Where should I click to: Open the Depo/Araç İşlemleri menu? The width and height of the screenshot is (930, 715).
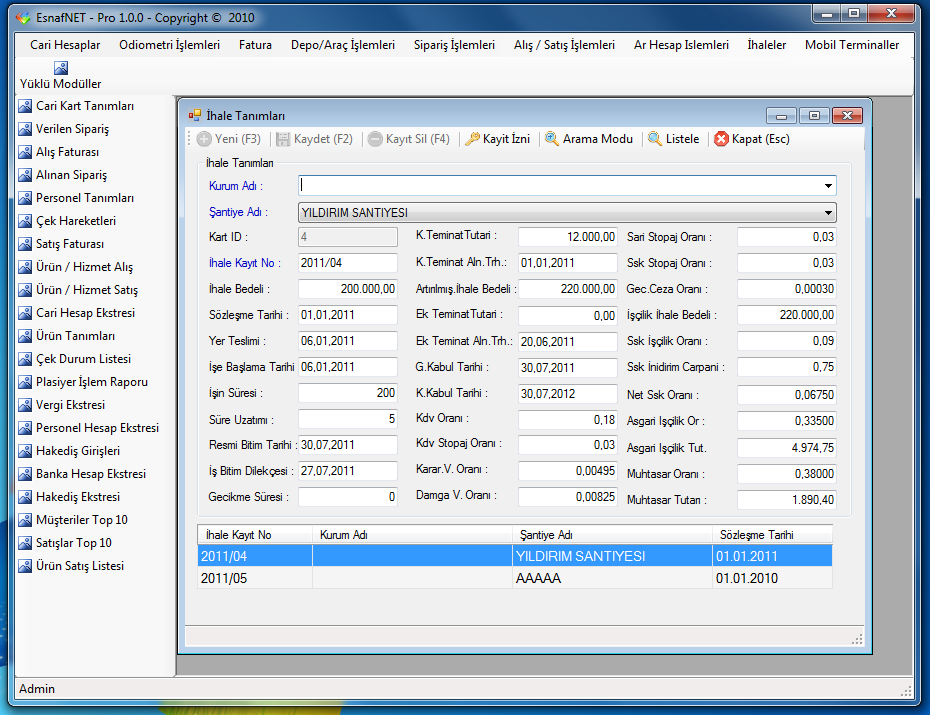click(x=343, y=45)
